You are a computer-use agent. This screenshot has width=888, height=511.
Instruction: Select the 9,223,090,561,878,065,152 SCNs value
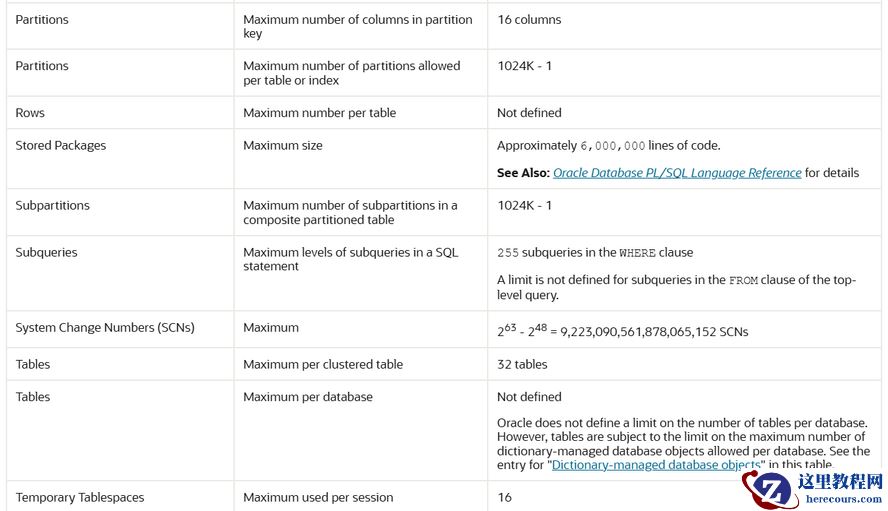(654, 331)
